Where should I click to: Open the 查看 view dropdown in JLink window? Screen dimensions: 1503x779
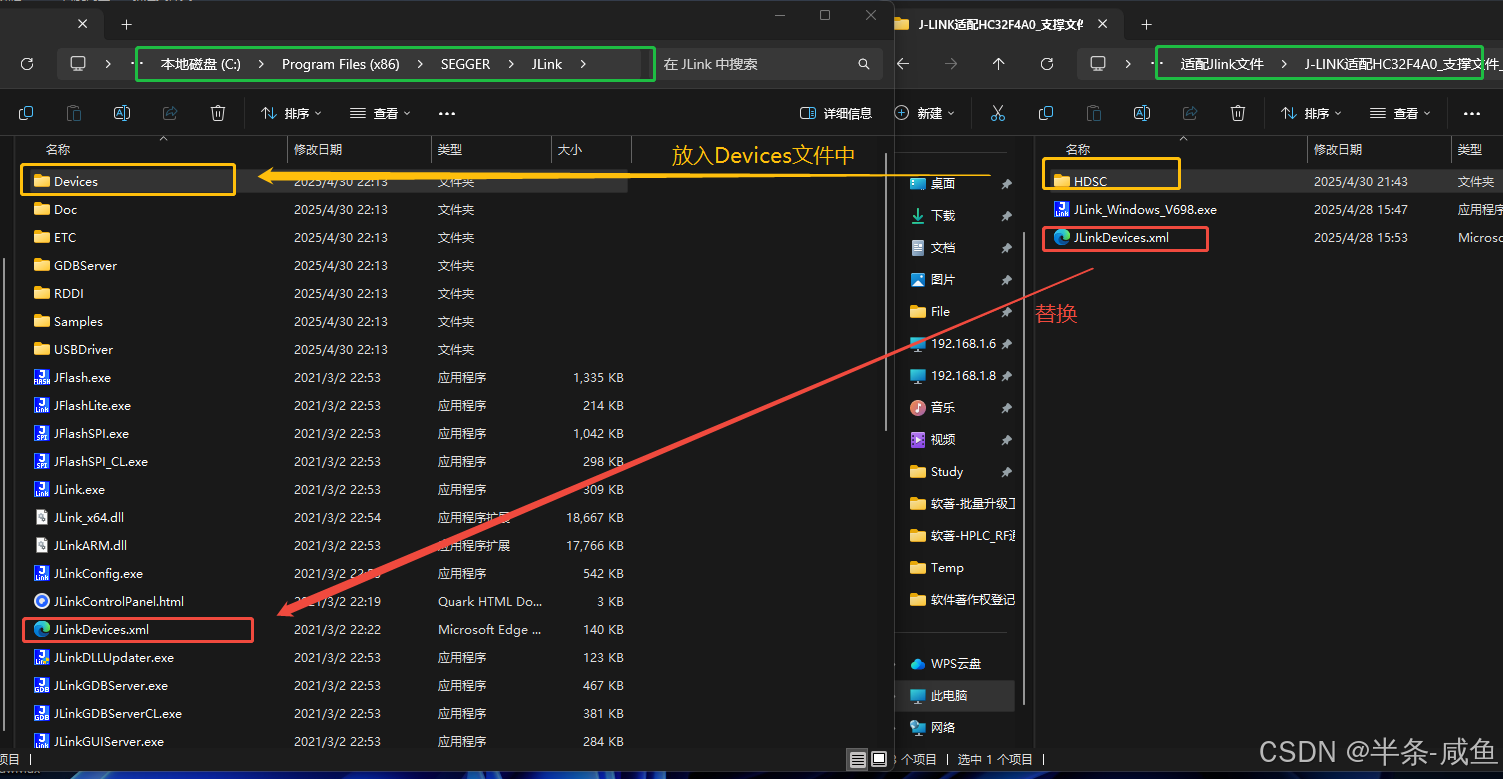pyautogui.click(x=380, y=114)
